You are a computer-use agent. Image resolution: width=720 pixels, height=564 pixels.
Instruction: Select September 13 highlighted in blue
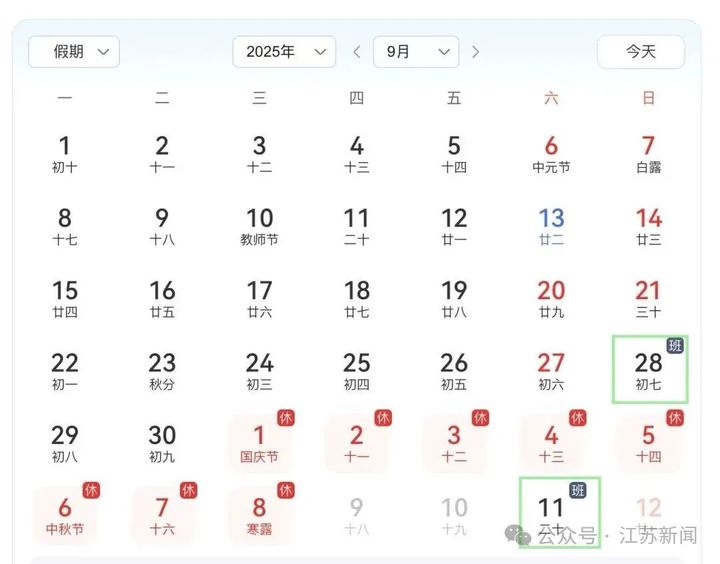point(551,226)
